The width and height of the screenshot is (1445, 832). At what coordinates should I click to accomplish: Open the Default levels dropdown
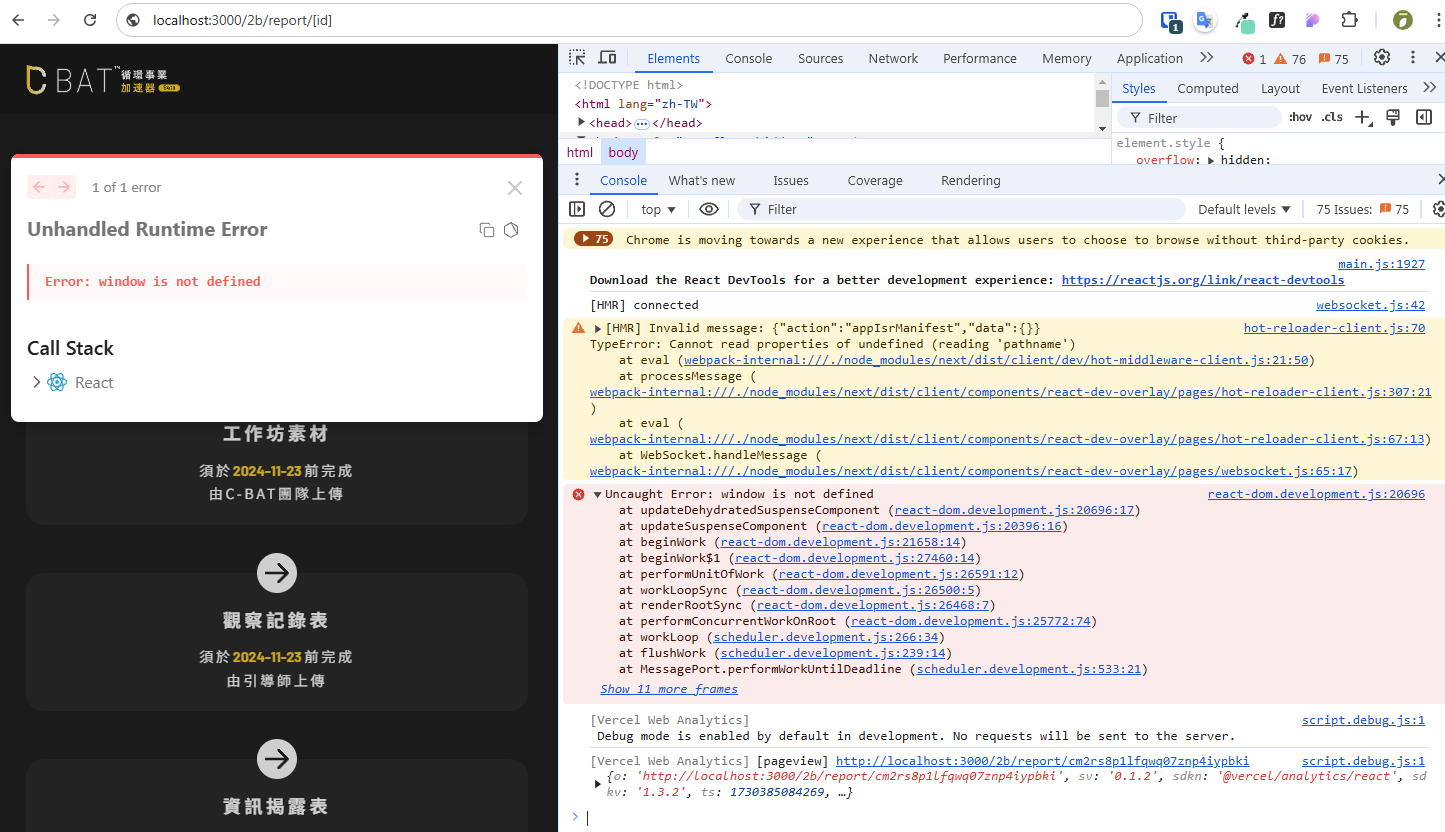click(1244, 209)
